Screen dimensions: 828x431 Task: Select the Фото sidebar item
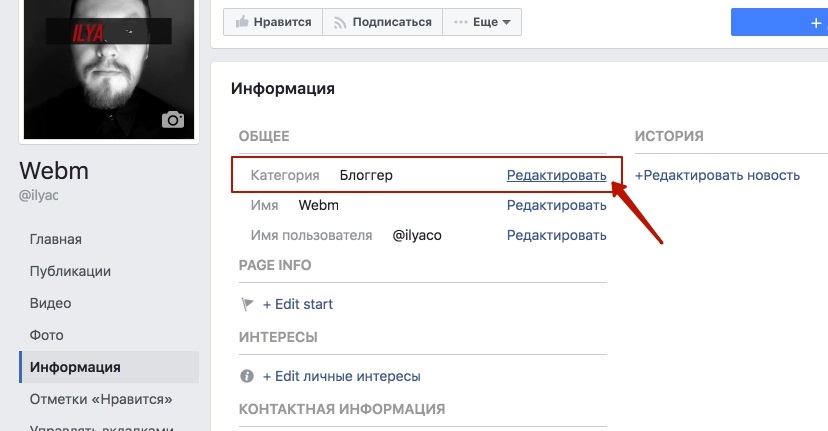click(x=46, y=335)
